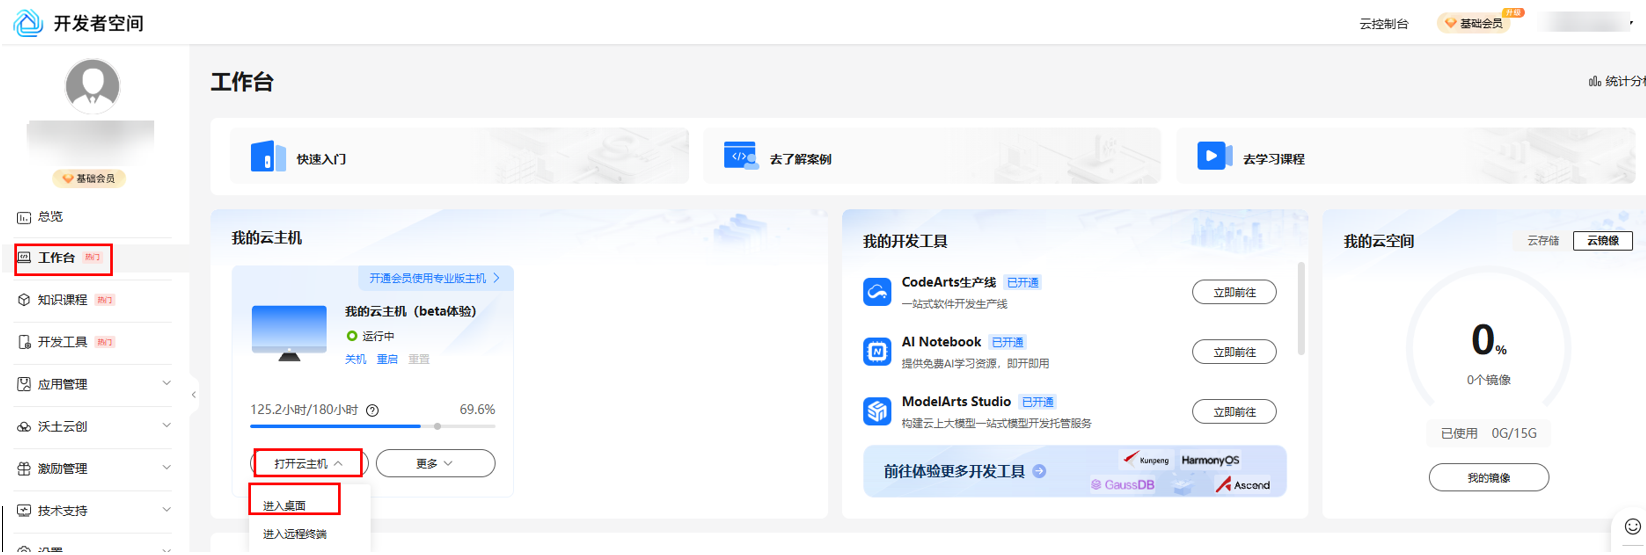1646x555 pixels.
Task: Click the 69.6% usage value
Action: coord(477,410)
